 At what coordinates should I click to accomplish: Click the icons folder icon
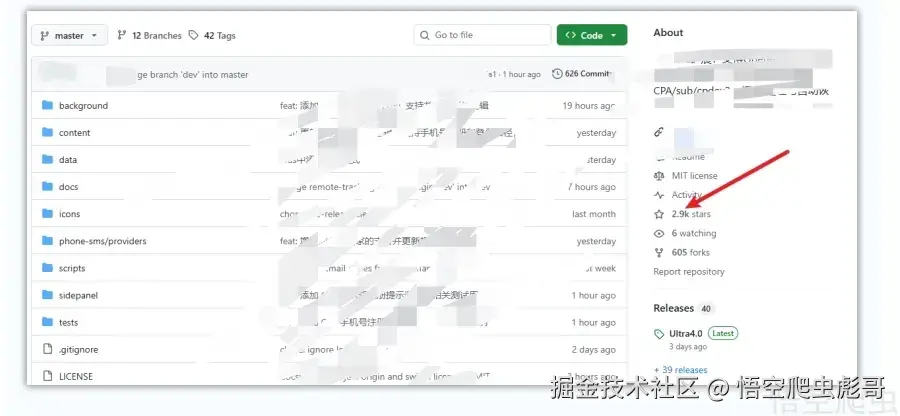tap(47, 214)
